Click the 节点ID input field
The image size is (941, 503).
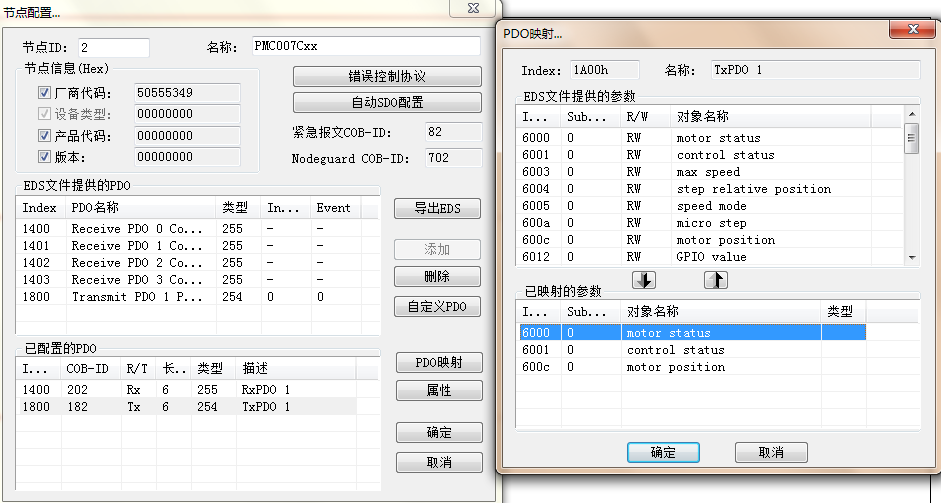112,48
